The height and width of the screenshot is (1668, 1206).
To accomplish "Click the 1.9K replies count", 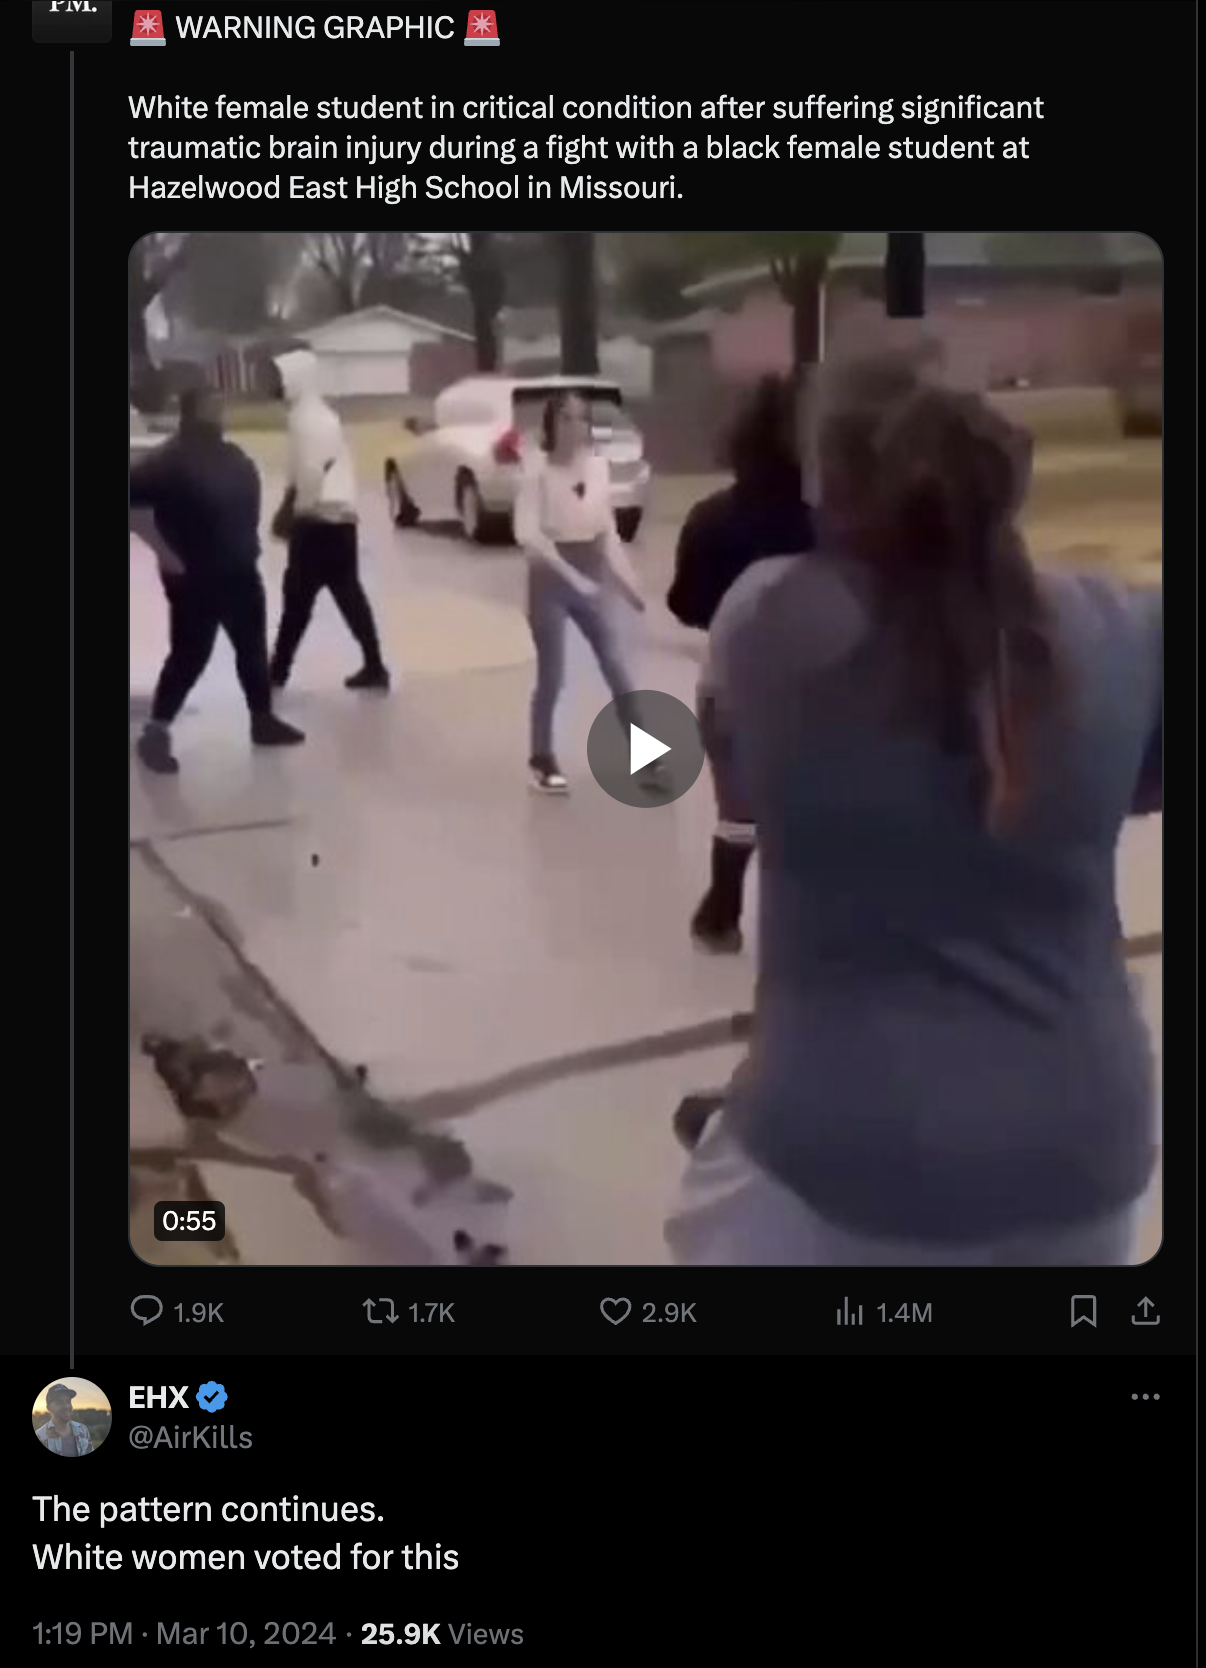I will tap(198, 1312).
